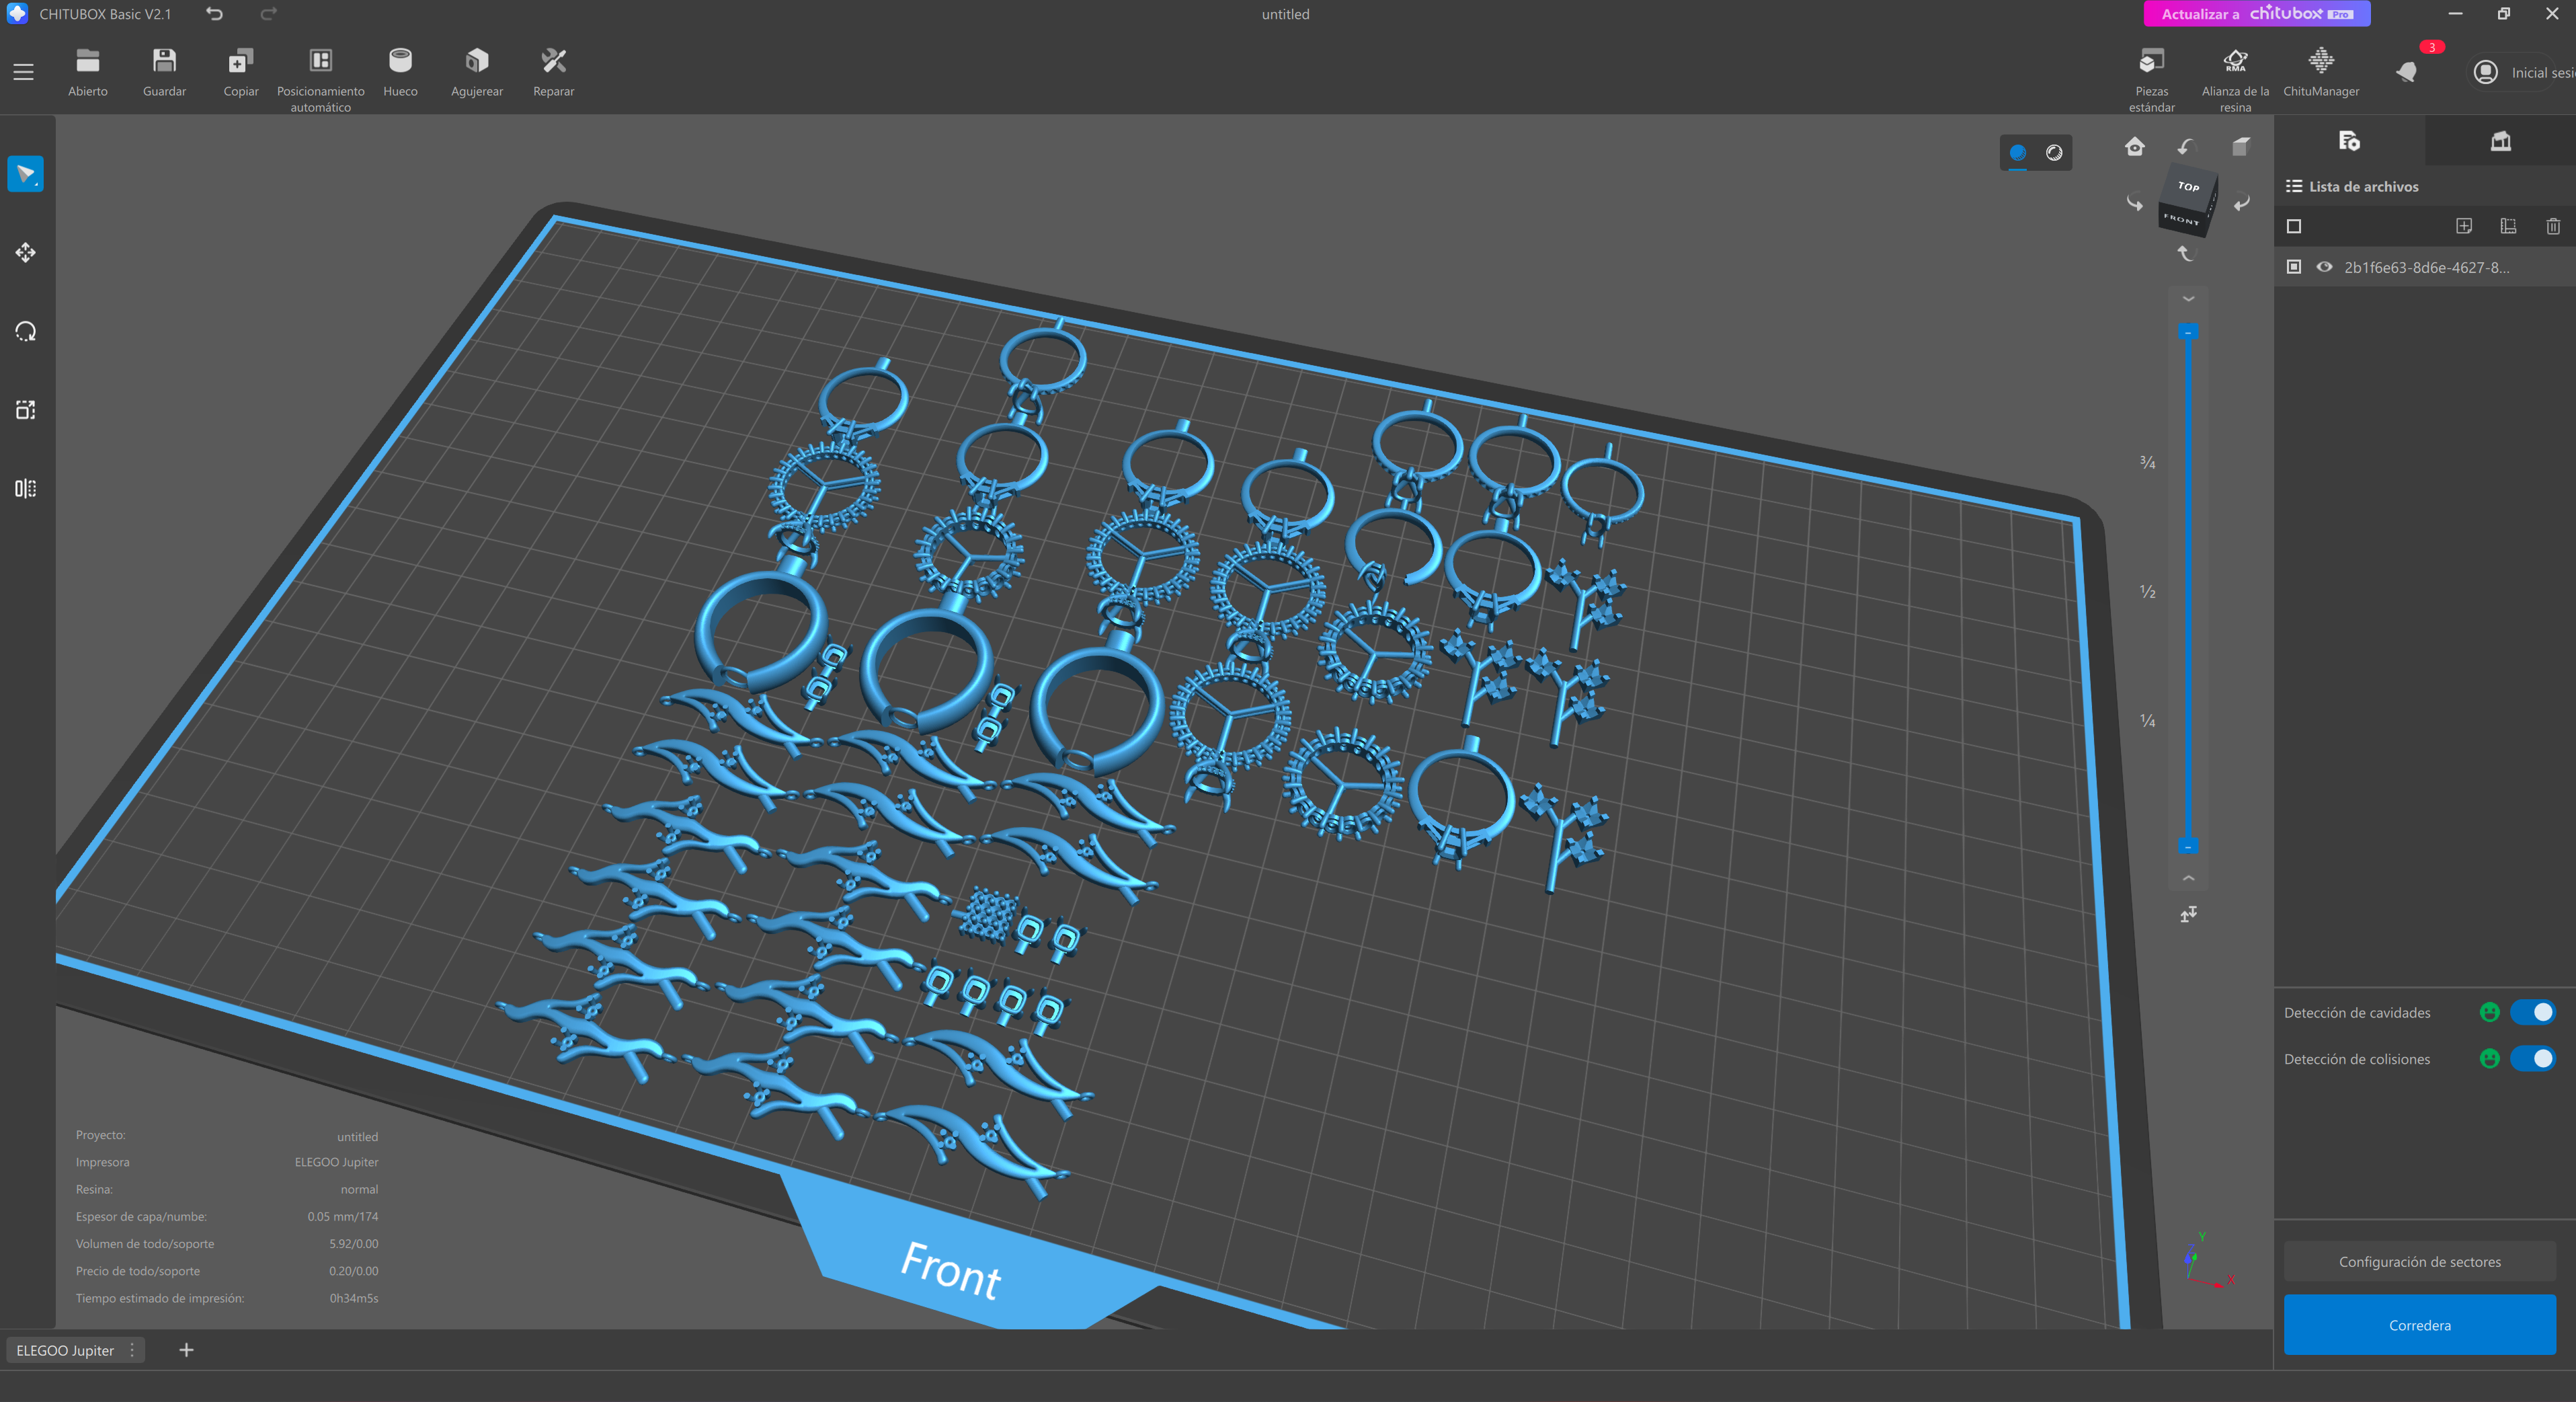Run Posicionamiento automático
This screenshot has width=2576, height=1402.
point(320,79)
